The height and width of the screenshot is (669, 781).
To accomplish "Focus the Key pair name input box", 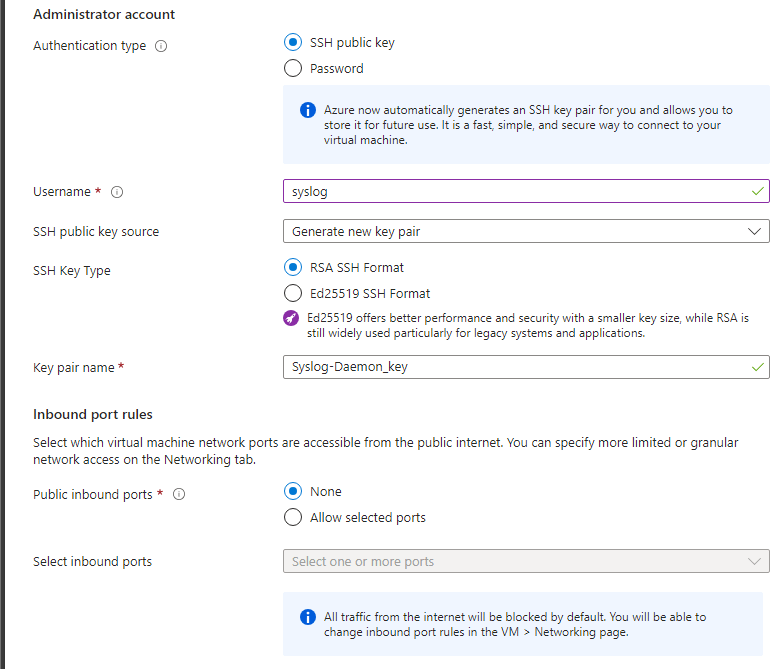I will (510, 367).
